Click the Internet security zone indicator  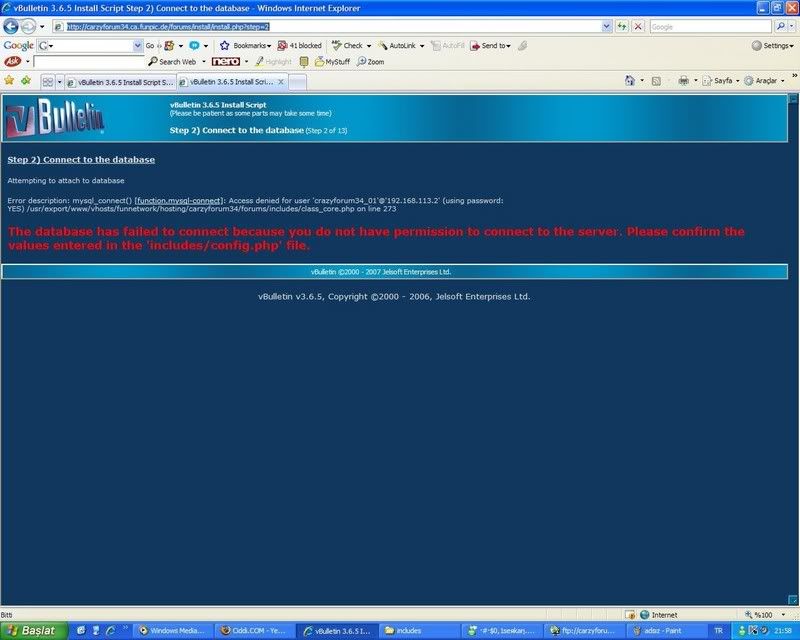click(659, 614)
